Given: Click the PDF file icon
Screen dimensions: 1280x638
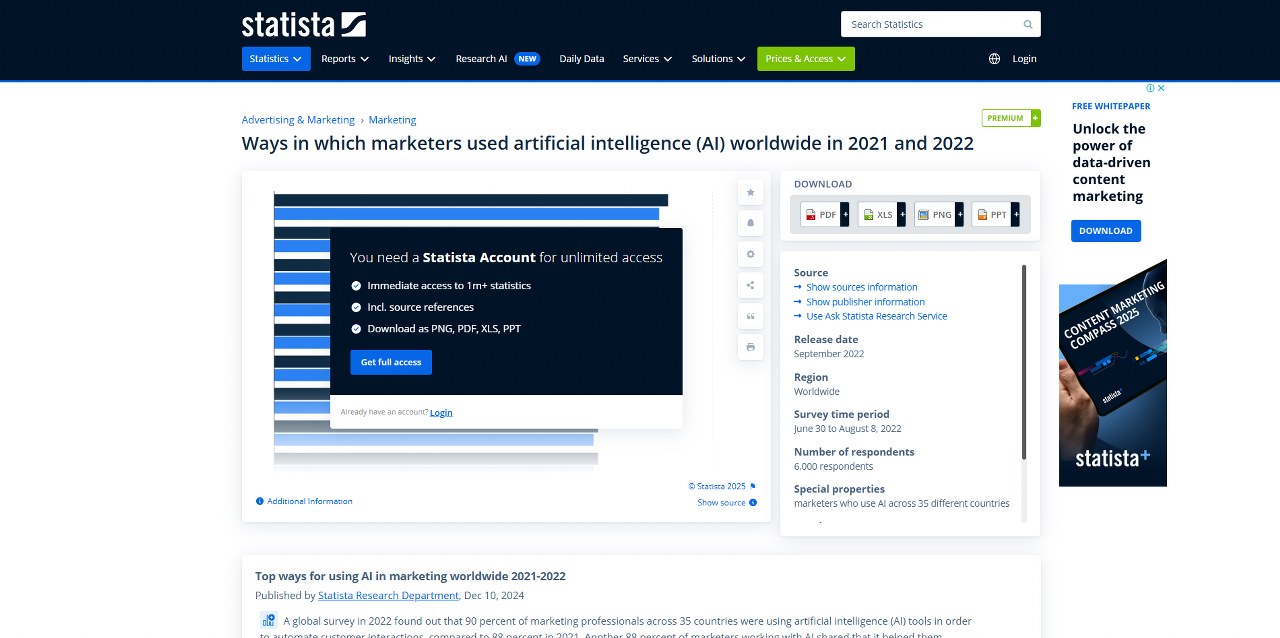Looking at the screenshot, I should coord(810,215).
